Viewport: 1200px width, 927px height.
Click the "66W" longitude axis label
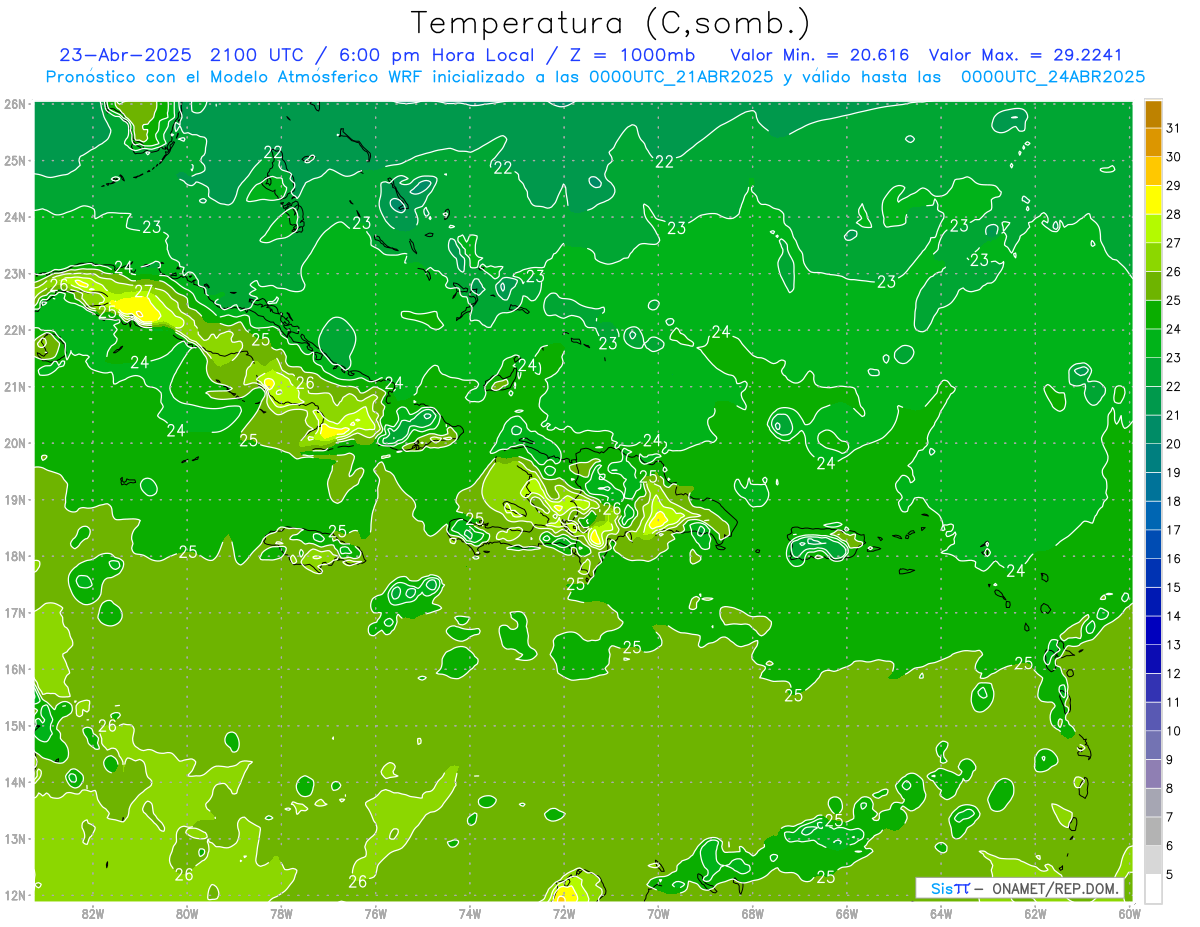pyautogui.click(x=846, y=913)
